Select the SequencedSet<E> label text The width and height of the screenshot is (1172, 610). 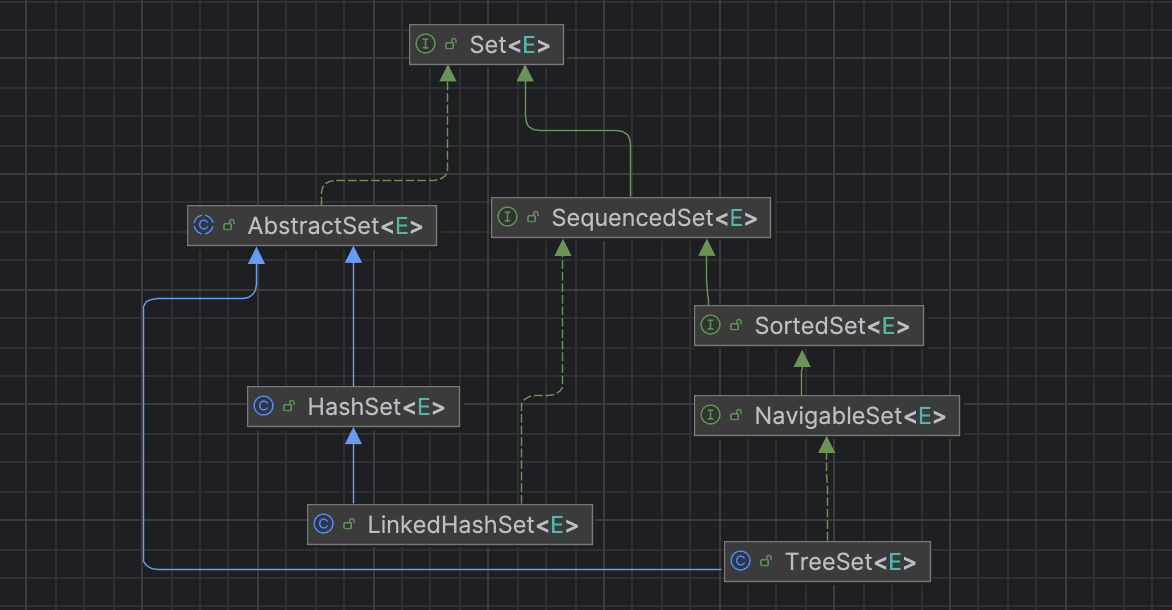[x=654, y=218]
